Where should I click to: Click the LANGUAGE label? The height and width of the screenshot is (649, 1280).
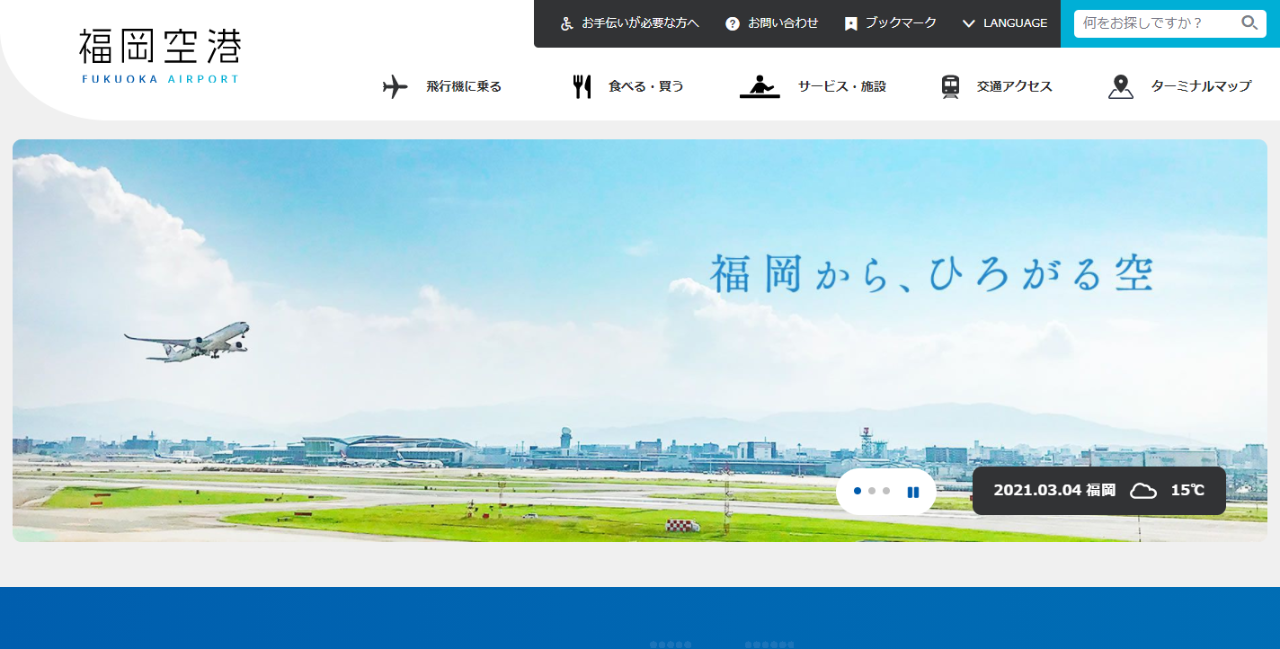(x=1015, y=23)
